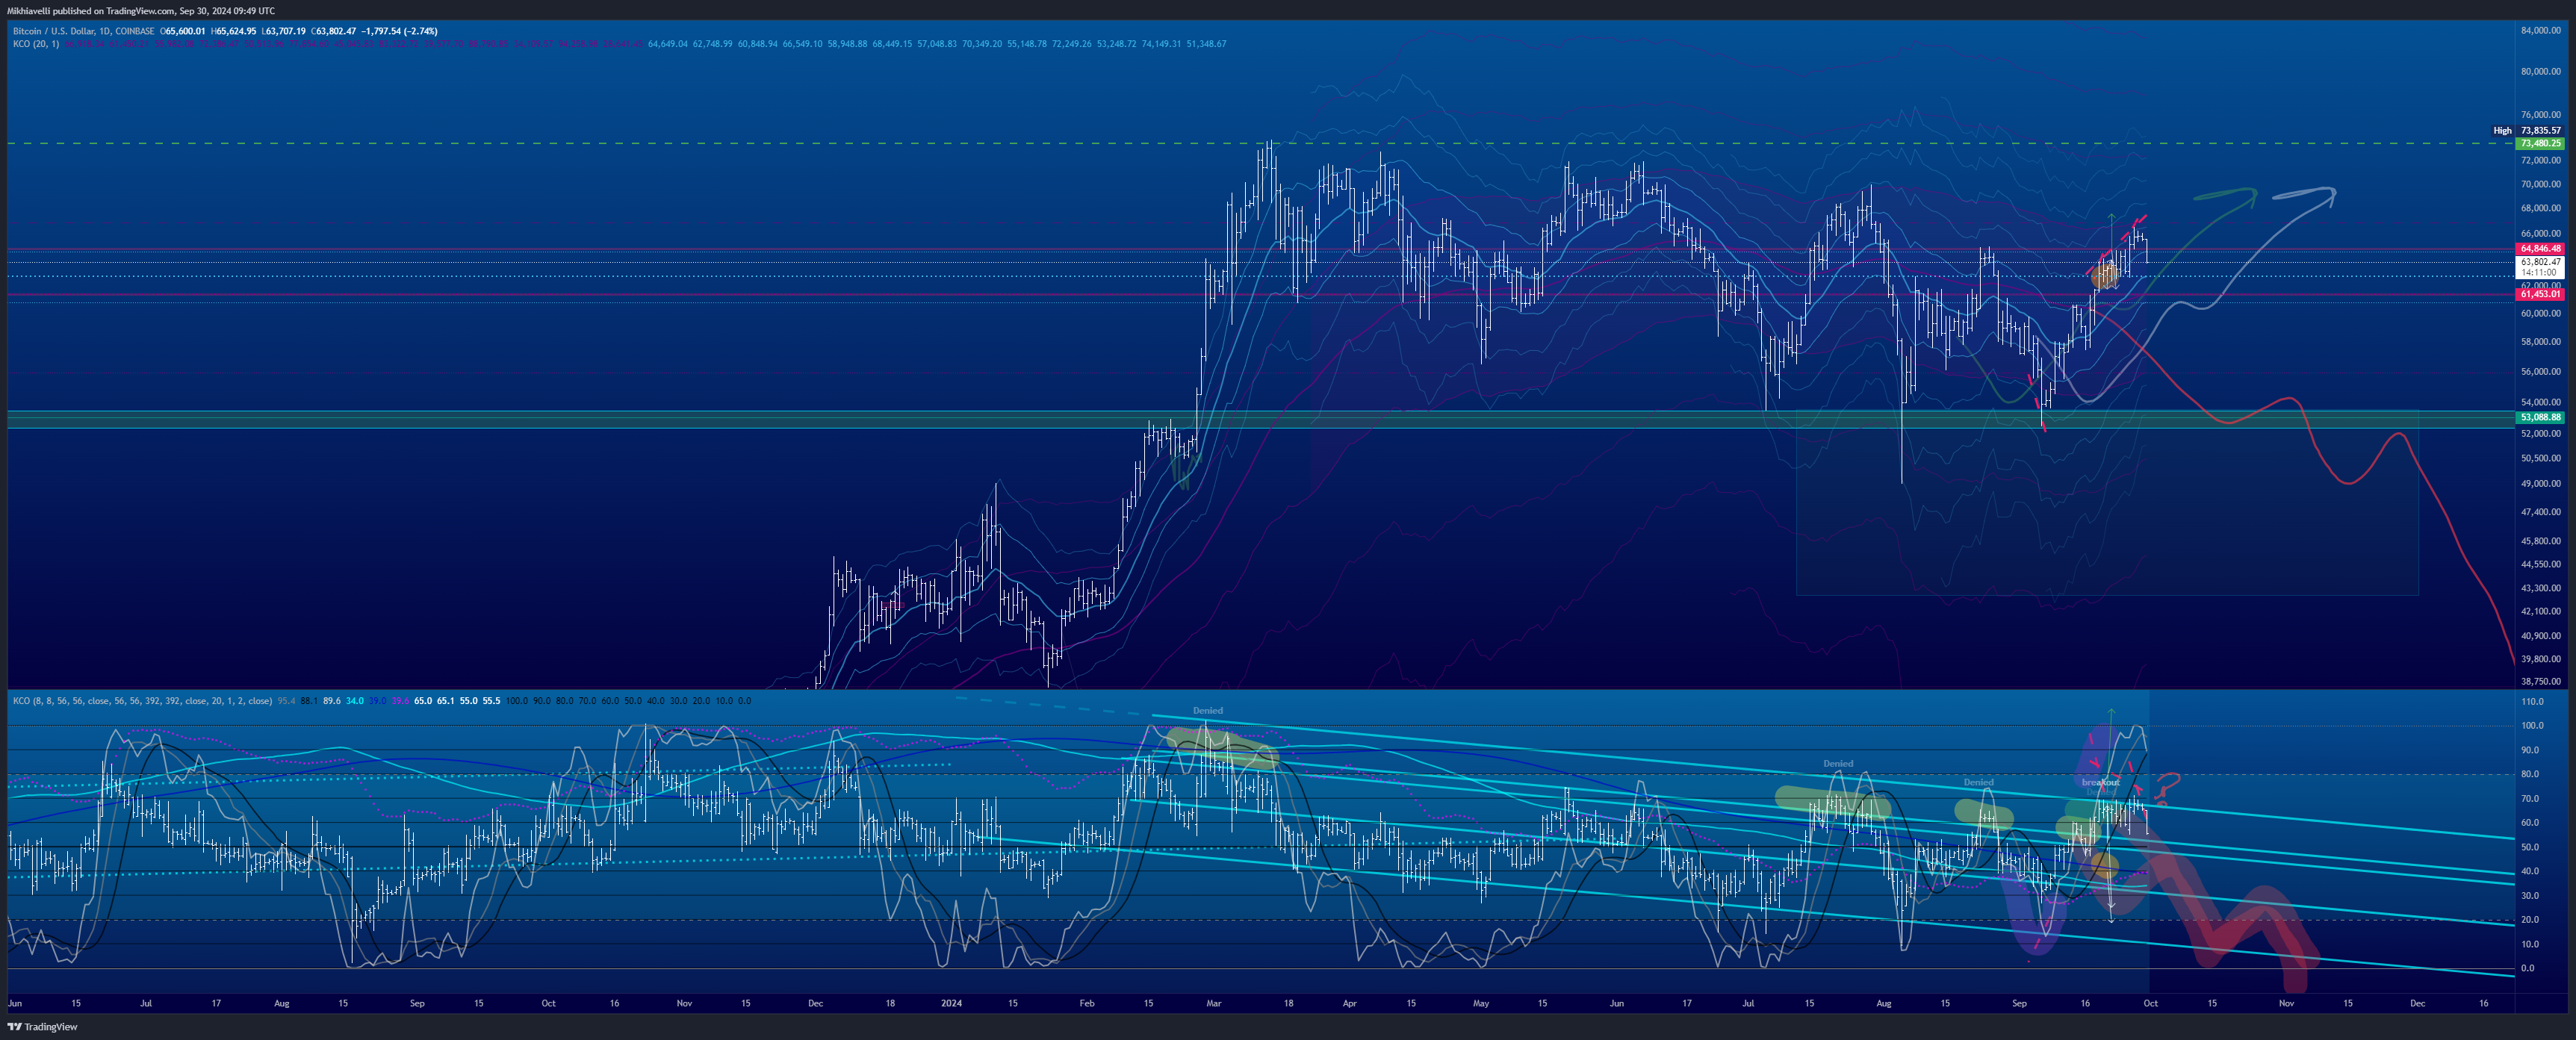2576x1040 pixels.
Task: Click the 'breakout' label on the oscillator pane
Action: [x=2100, y=782]
